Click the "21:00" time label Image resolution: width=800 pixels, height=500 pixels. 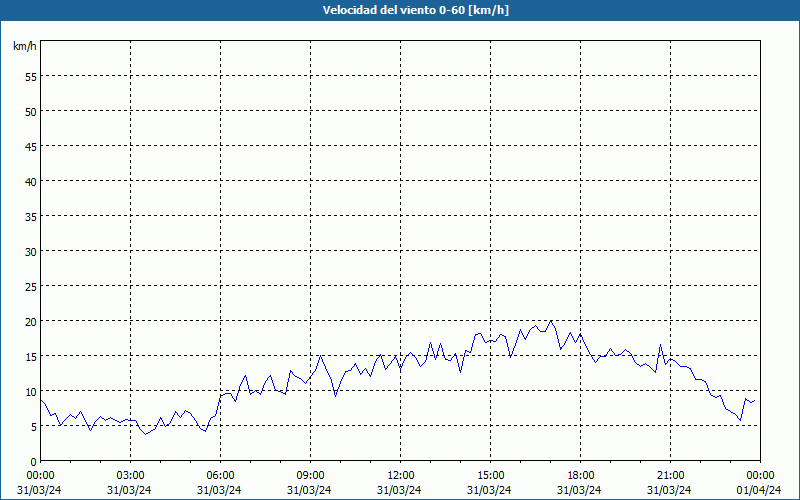coord(670,476)
